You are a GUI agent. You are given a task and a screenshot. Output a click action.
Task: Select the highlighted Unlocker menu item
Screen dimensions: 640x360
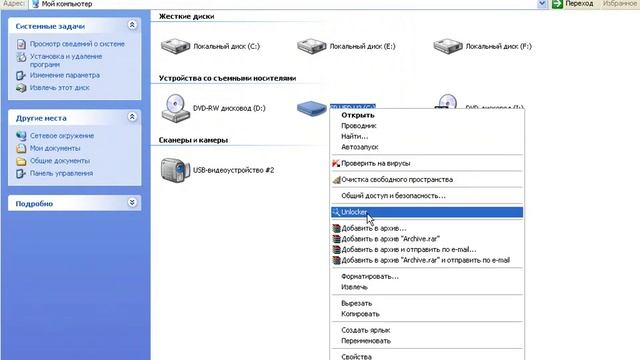point(427,212)
